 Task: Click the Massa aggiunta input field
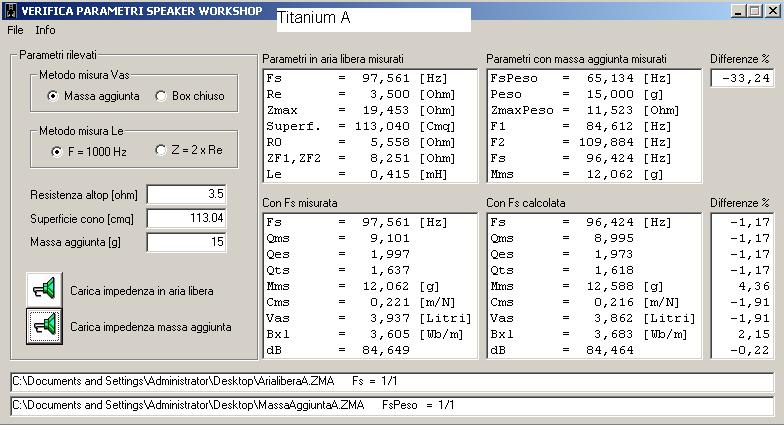tap(186, 242)
